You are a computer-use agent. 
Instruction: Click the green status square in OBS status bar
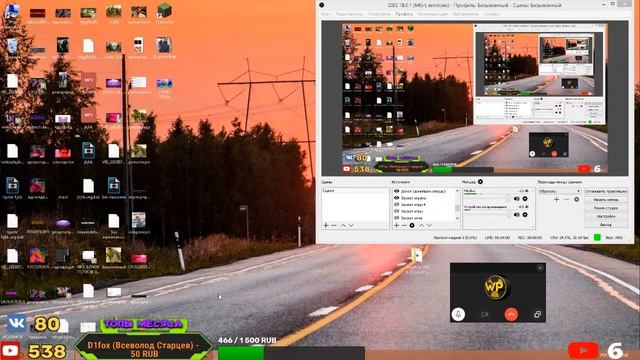coord(597,237)
